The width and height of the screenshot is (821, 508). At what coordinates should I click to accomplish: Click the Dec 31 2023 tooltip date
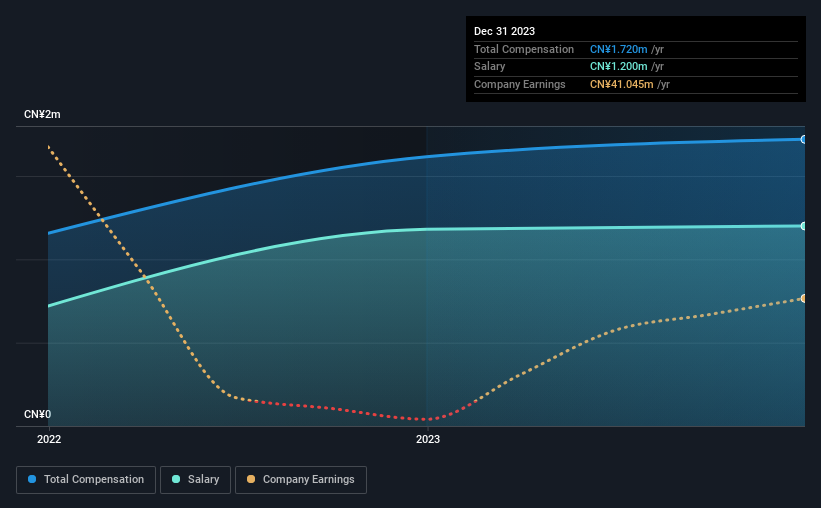pos(504,31)
